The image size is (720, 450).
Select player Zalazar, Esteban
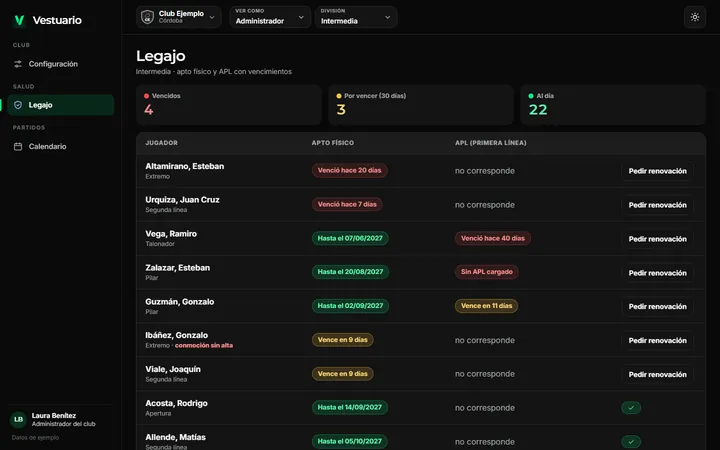point(178,268)
